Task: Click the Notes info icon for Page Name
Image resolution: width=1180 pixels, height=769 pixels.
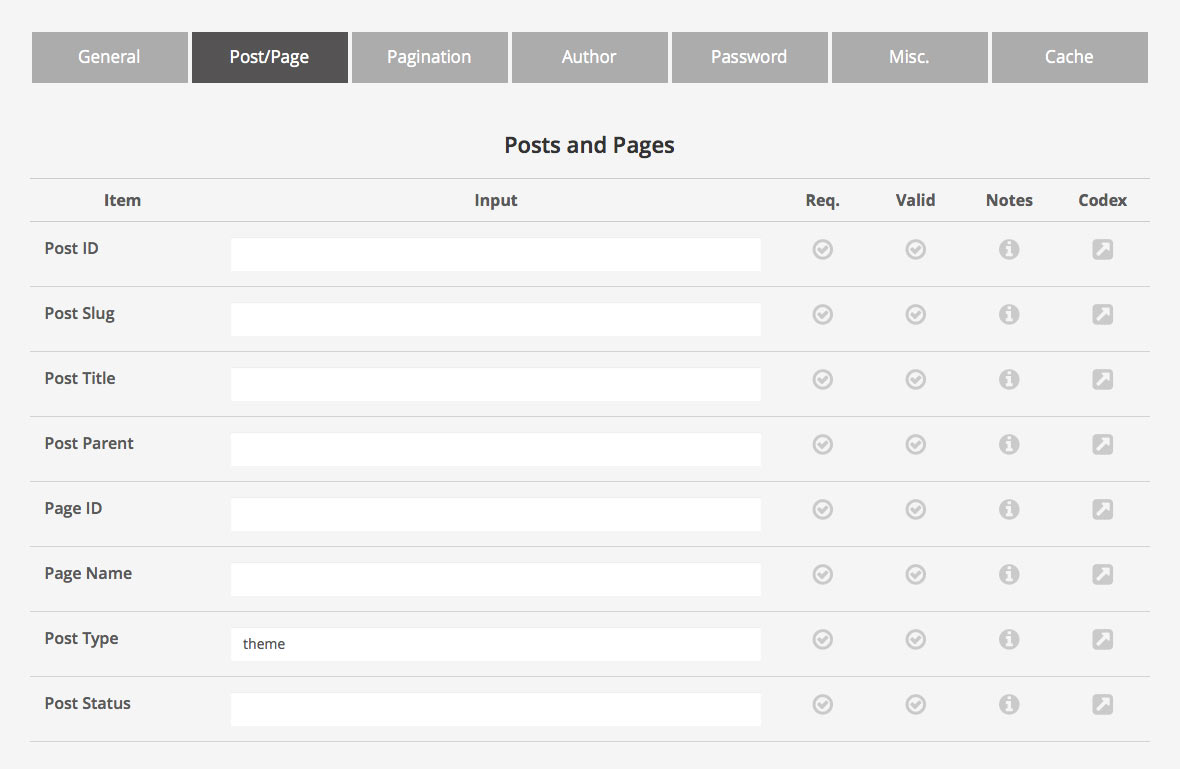Action: (x=1008, y=574)
